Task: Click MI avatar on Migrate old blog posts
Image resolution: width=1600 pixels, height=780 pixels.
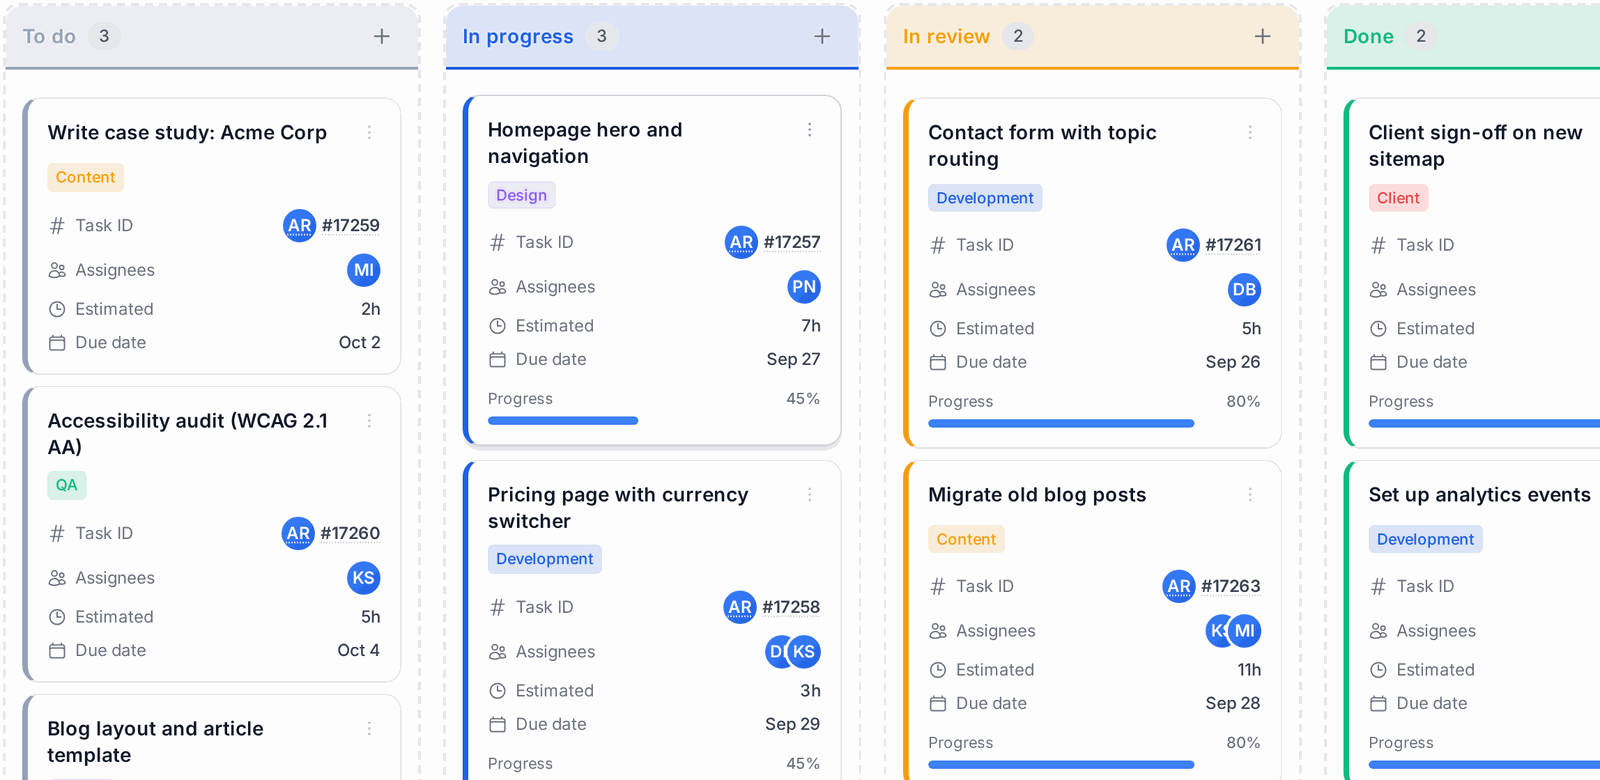Action: tap(1244, 631)
